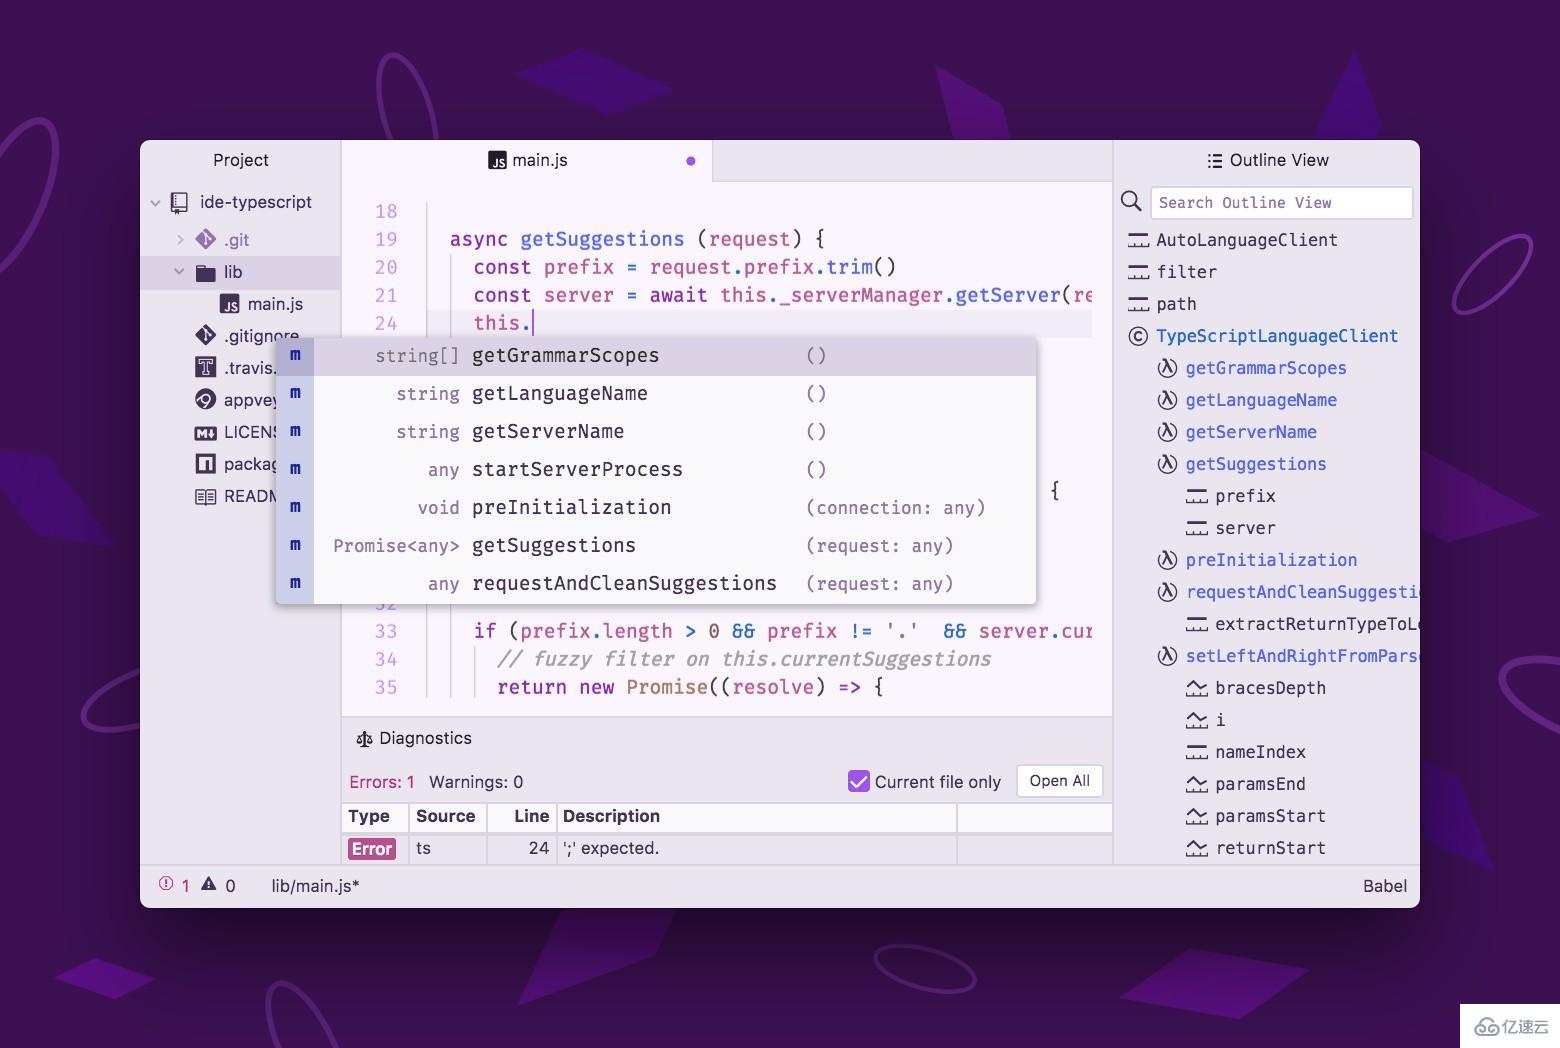Click the Error badge in diagnostics row
The image size is (1560, 1048).
(372, 849)
